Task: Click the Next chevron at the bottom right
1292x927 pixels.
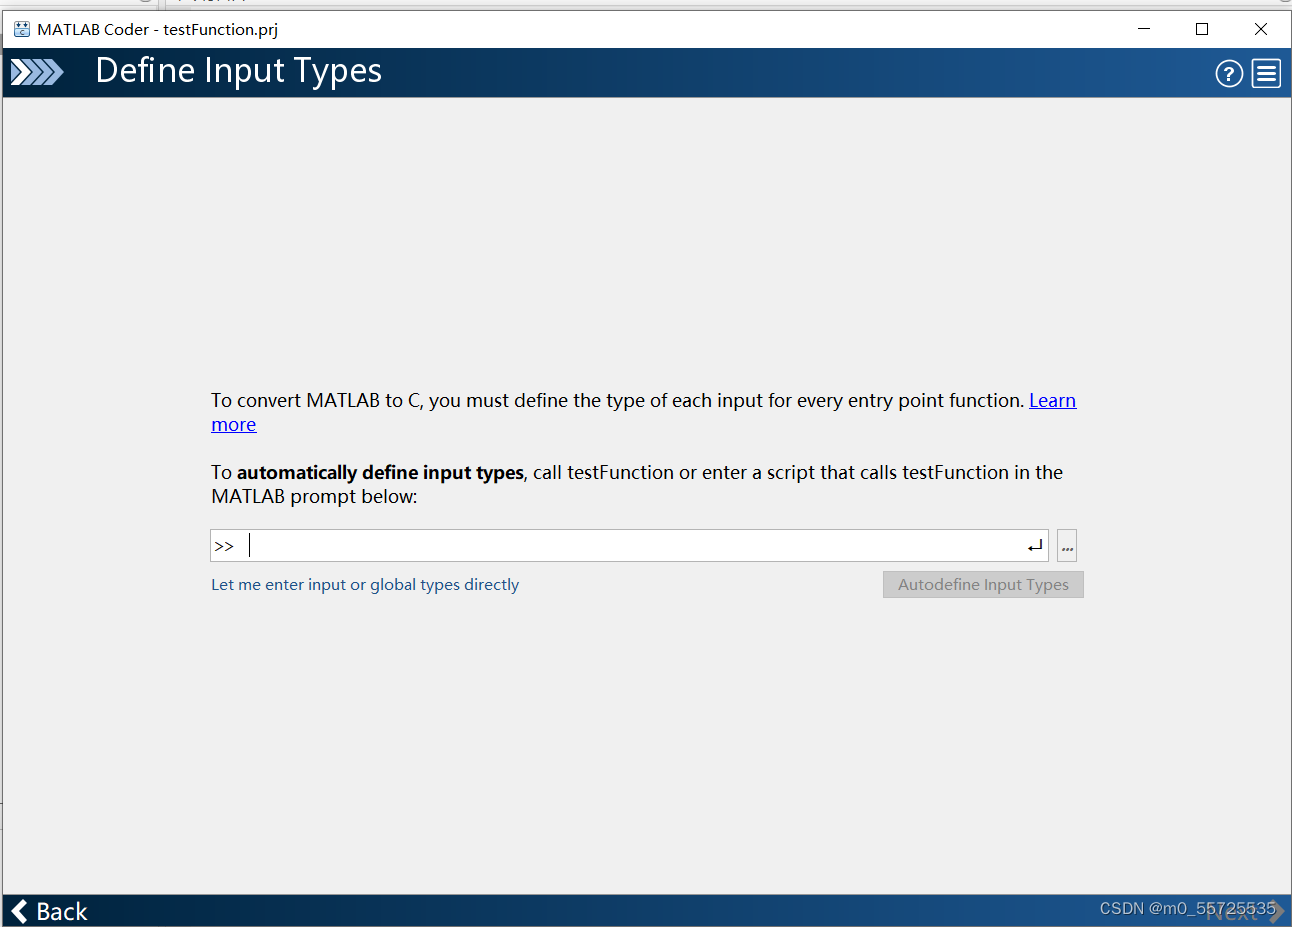Action: (x=1277, y=911)
